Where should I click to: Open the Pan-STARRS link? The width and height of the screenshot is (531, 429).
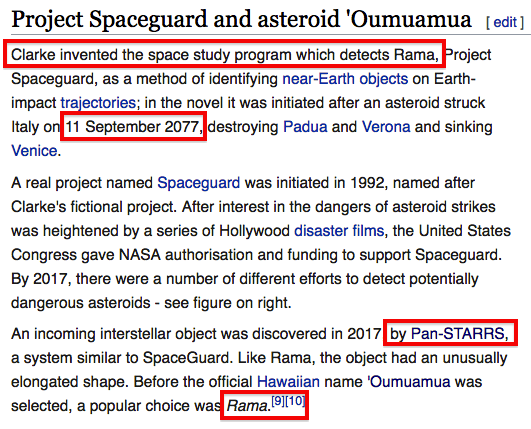(458, 334)
